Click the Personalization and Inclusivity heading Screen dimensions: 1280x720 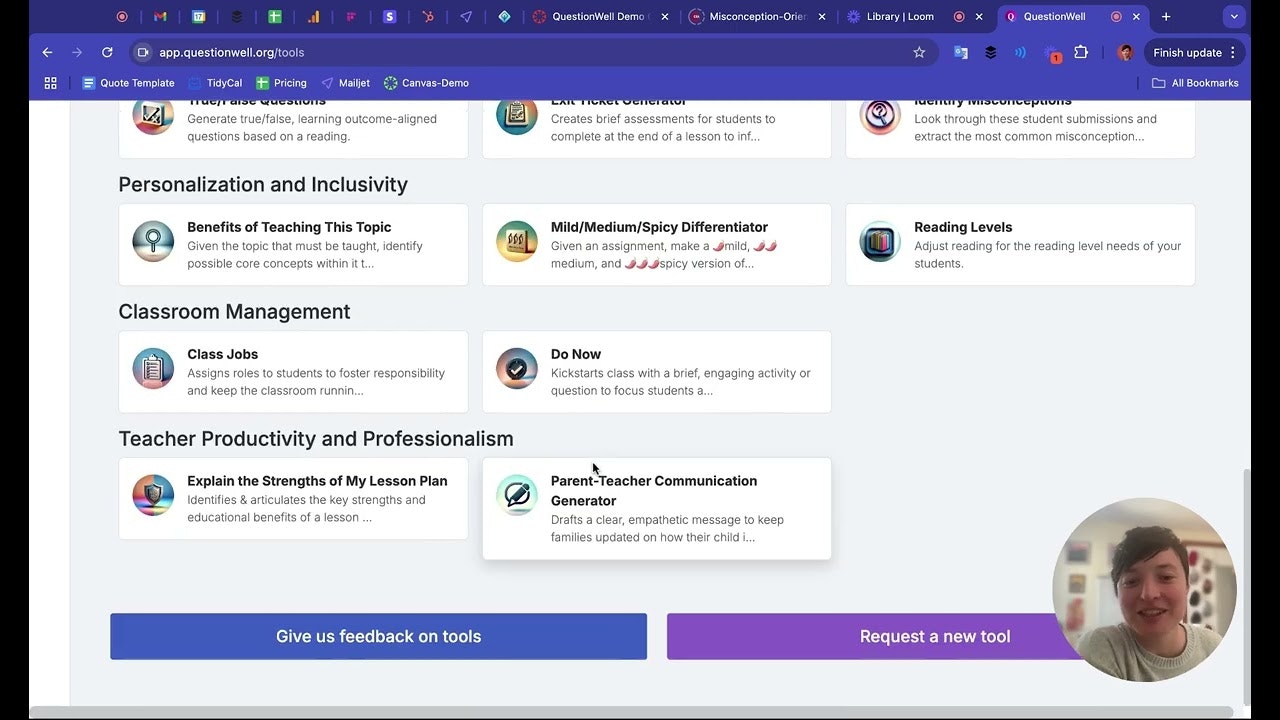(x=263, y=184)
